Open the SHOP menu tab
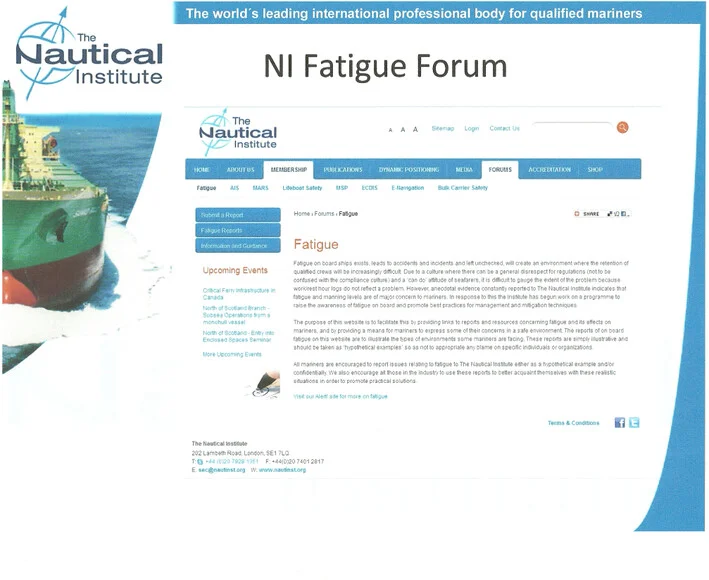 tap(595, 170)
